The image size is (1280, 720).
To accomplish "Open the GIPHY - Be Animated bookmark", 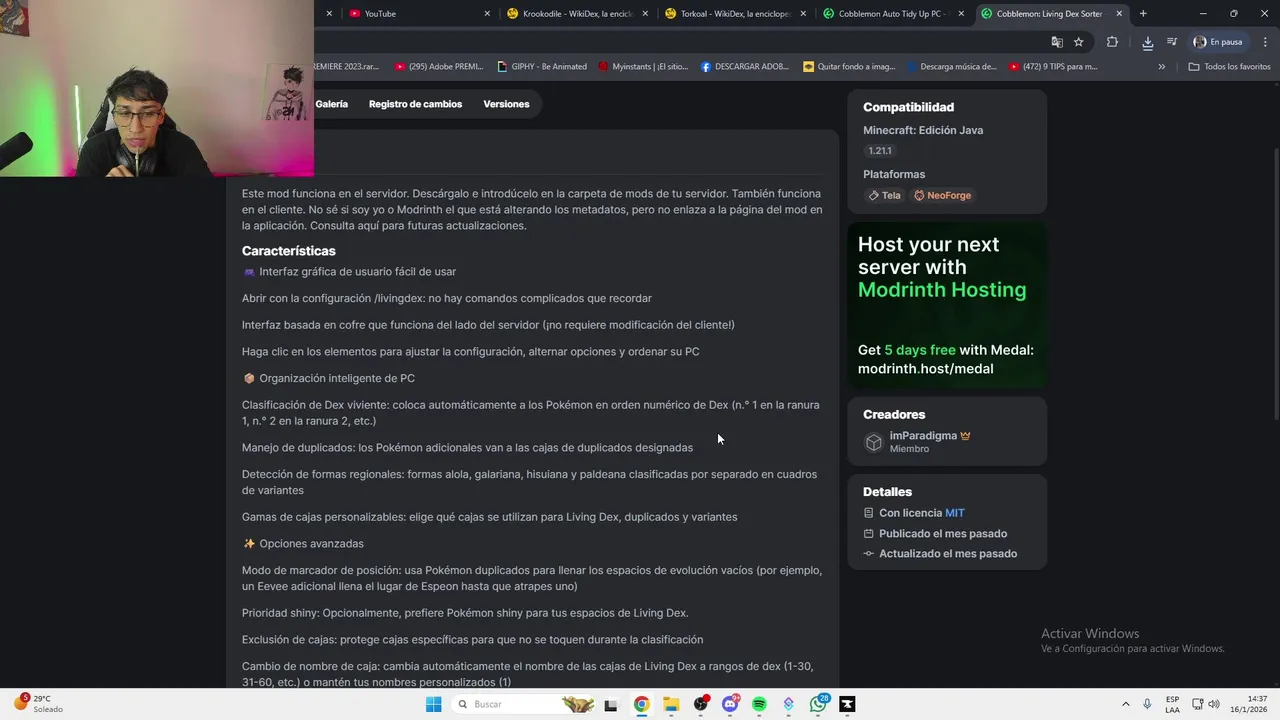I will [542, 67].
